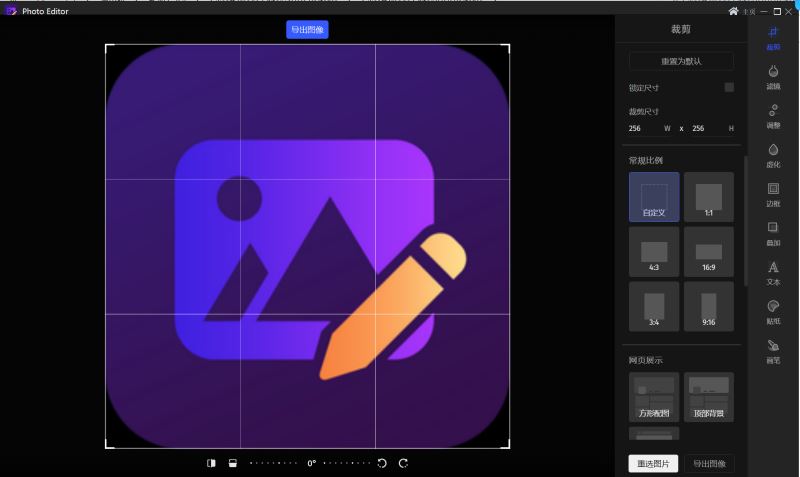
Task: Select the 顶部背景 web preset
Action: point(709,397)
